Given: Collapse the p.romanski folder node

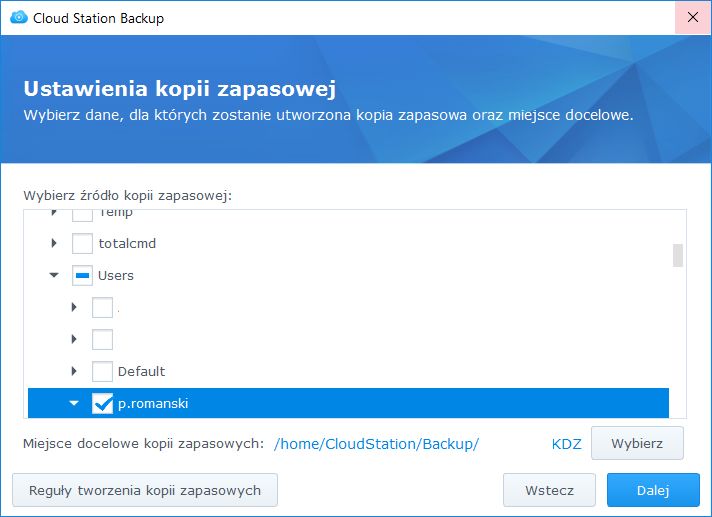Looking at the screenshot, I should [74, 403].
